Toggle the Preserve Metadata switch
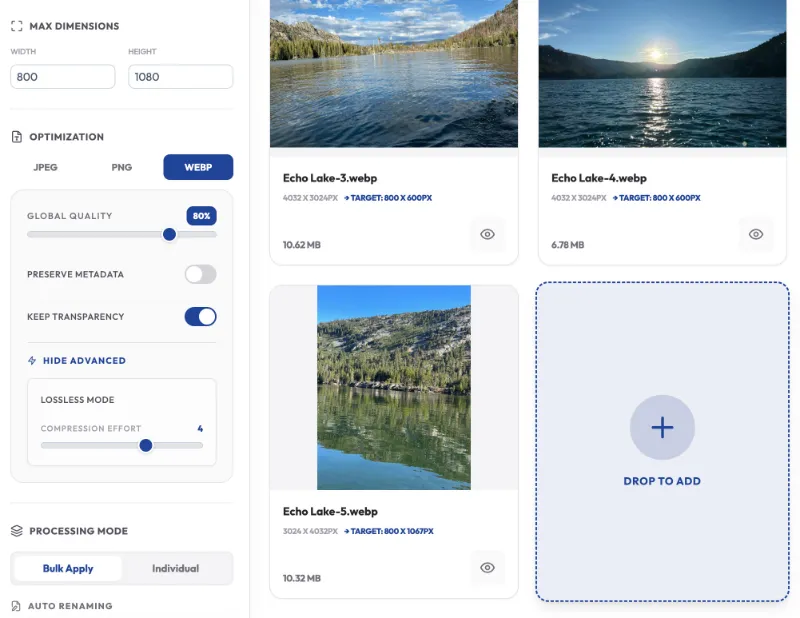 201,274
